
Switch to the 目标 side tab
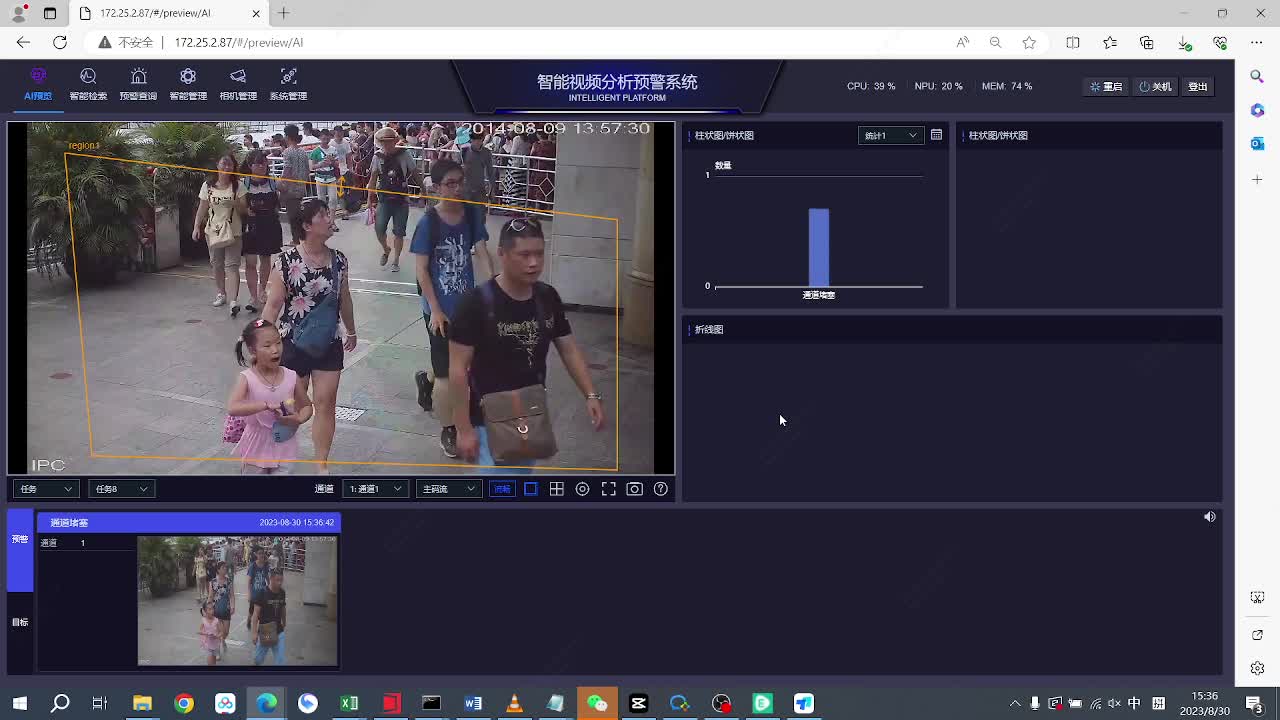click(x=20, y=622)
